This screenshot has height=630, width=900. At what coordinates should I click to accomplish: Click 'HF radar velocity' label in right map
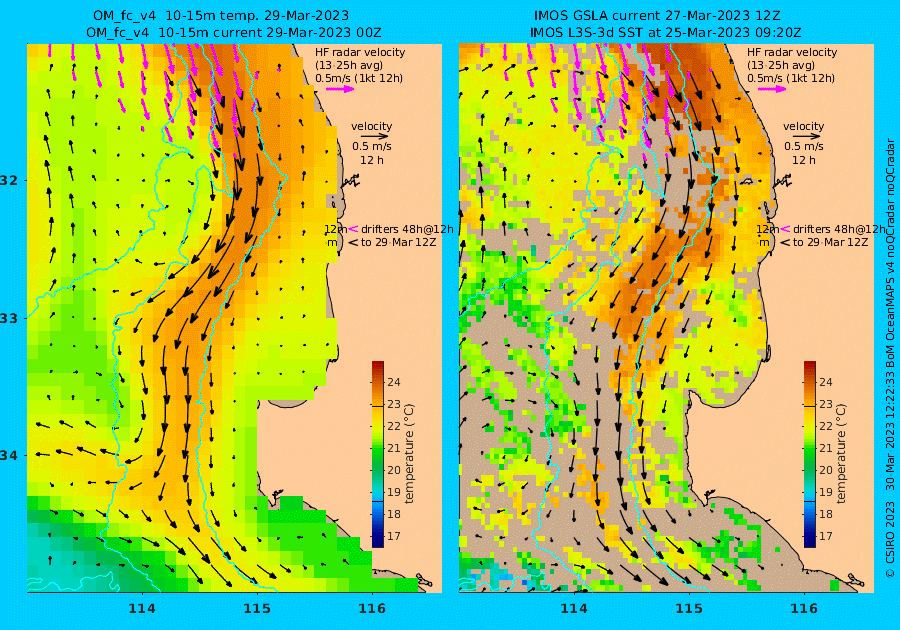pyautogui.click(x=792, y=52)
